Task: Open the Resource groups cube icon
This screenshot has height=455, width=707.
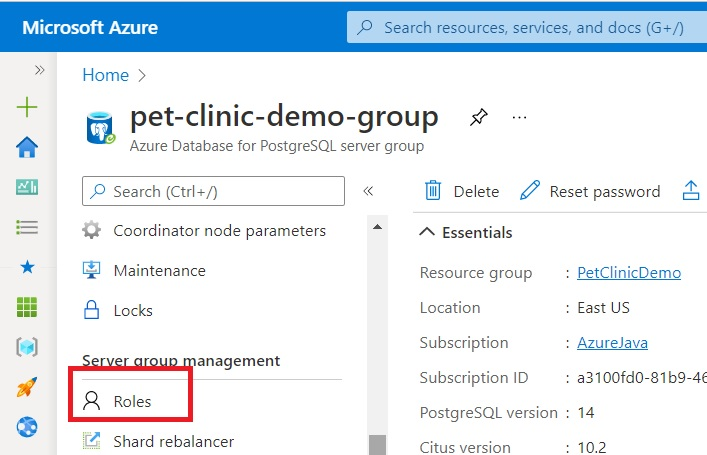Action: [27, 347]
